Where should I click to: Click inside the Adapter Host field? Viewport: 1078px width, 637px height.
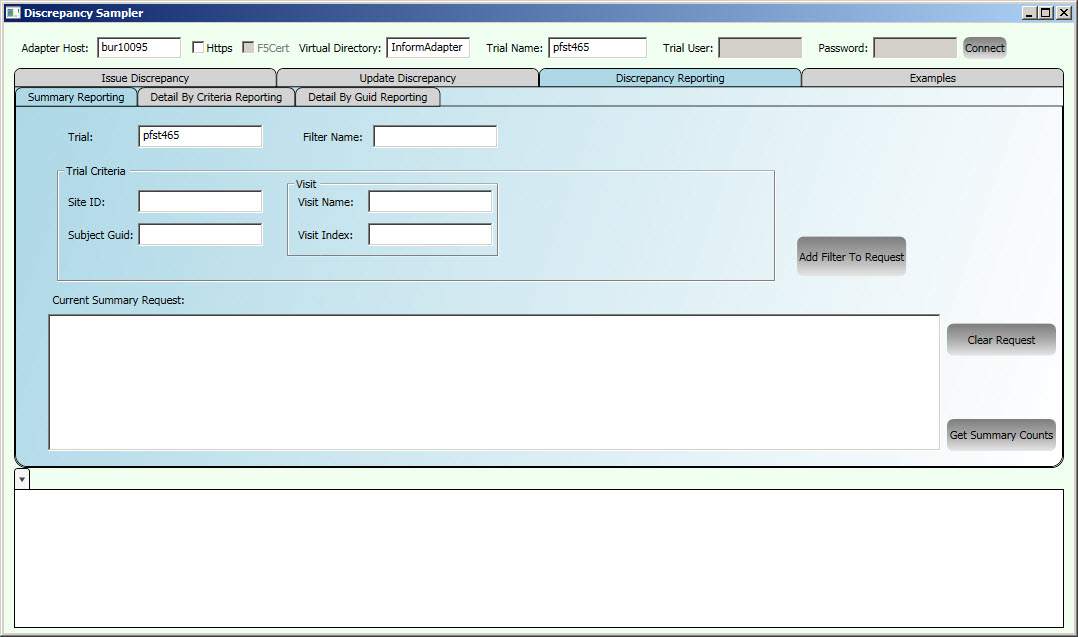138,47
